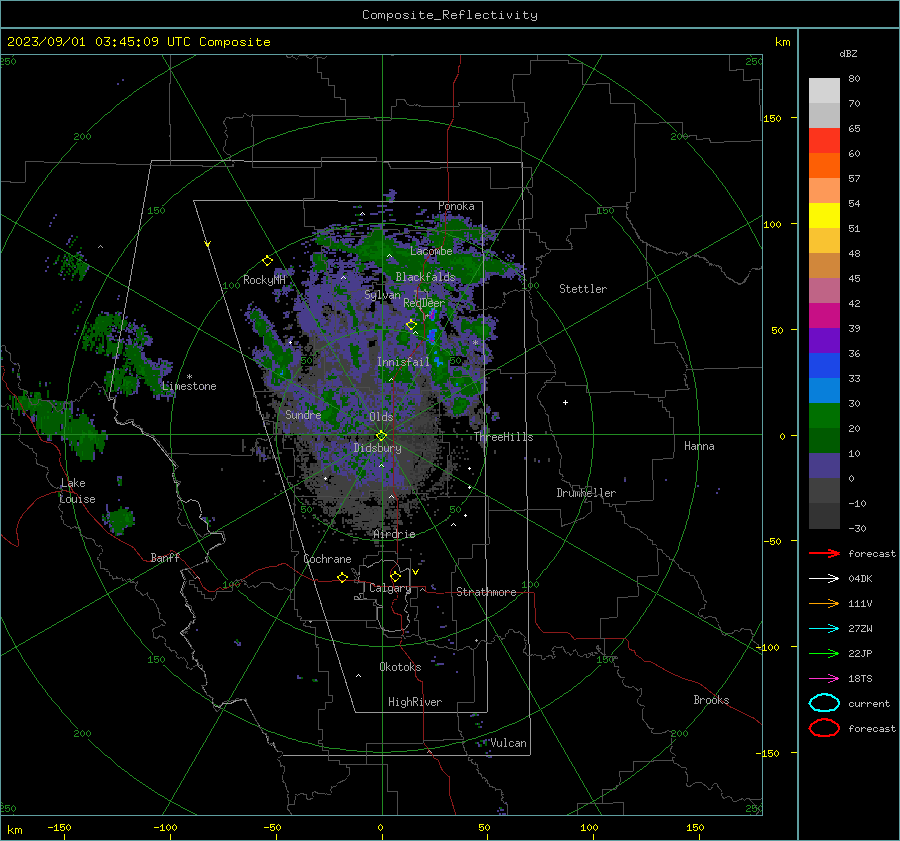Pick the bright yellow dBZ legend swatch
This screenshot has height=841, width=900.
click(824, 216)
